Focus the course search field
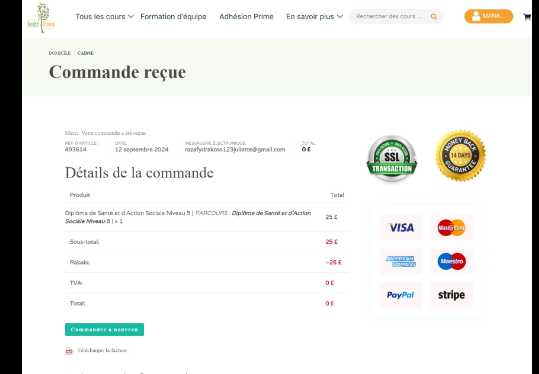Viewport: 539px width, 374px height. (388, 16)
